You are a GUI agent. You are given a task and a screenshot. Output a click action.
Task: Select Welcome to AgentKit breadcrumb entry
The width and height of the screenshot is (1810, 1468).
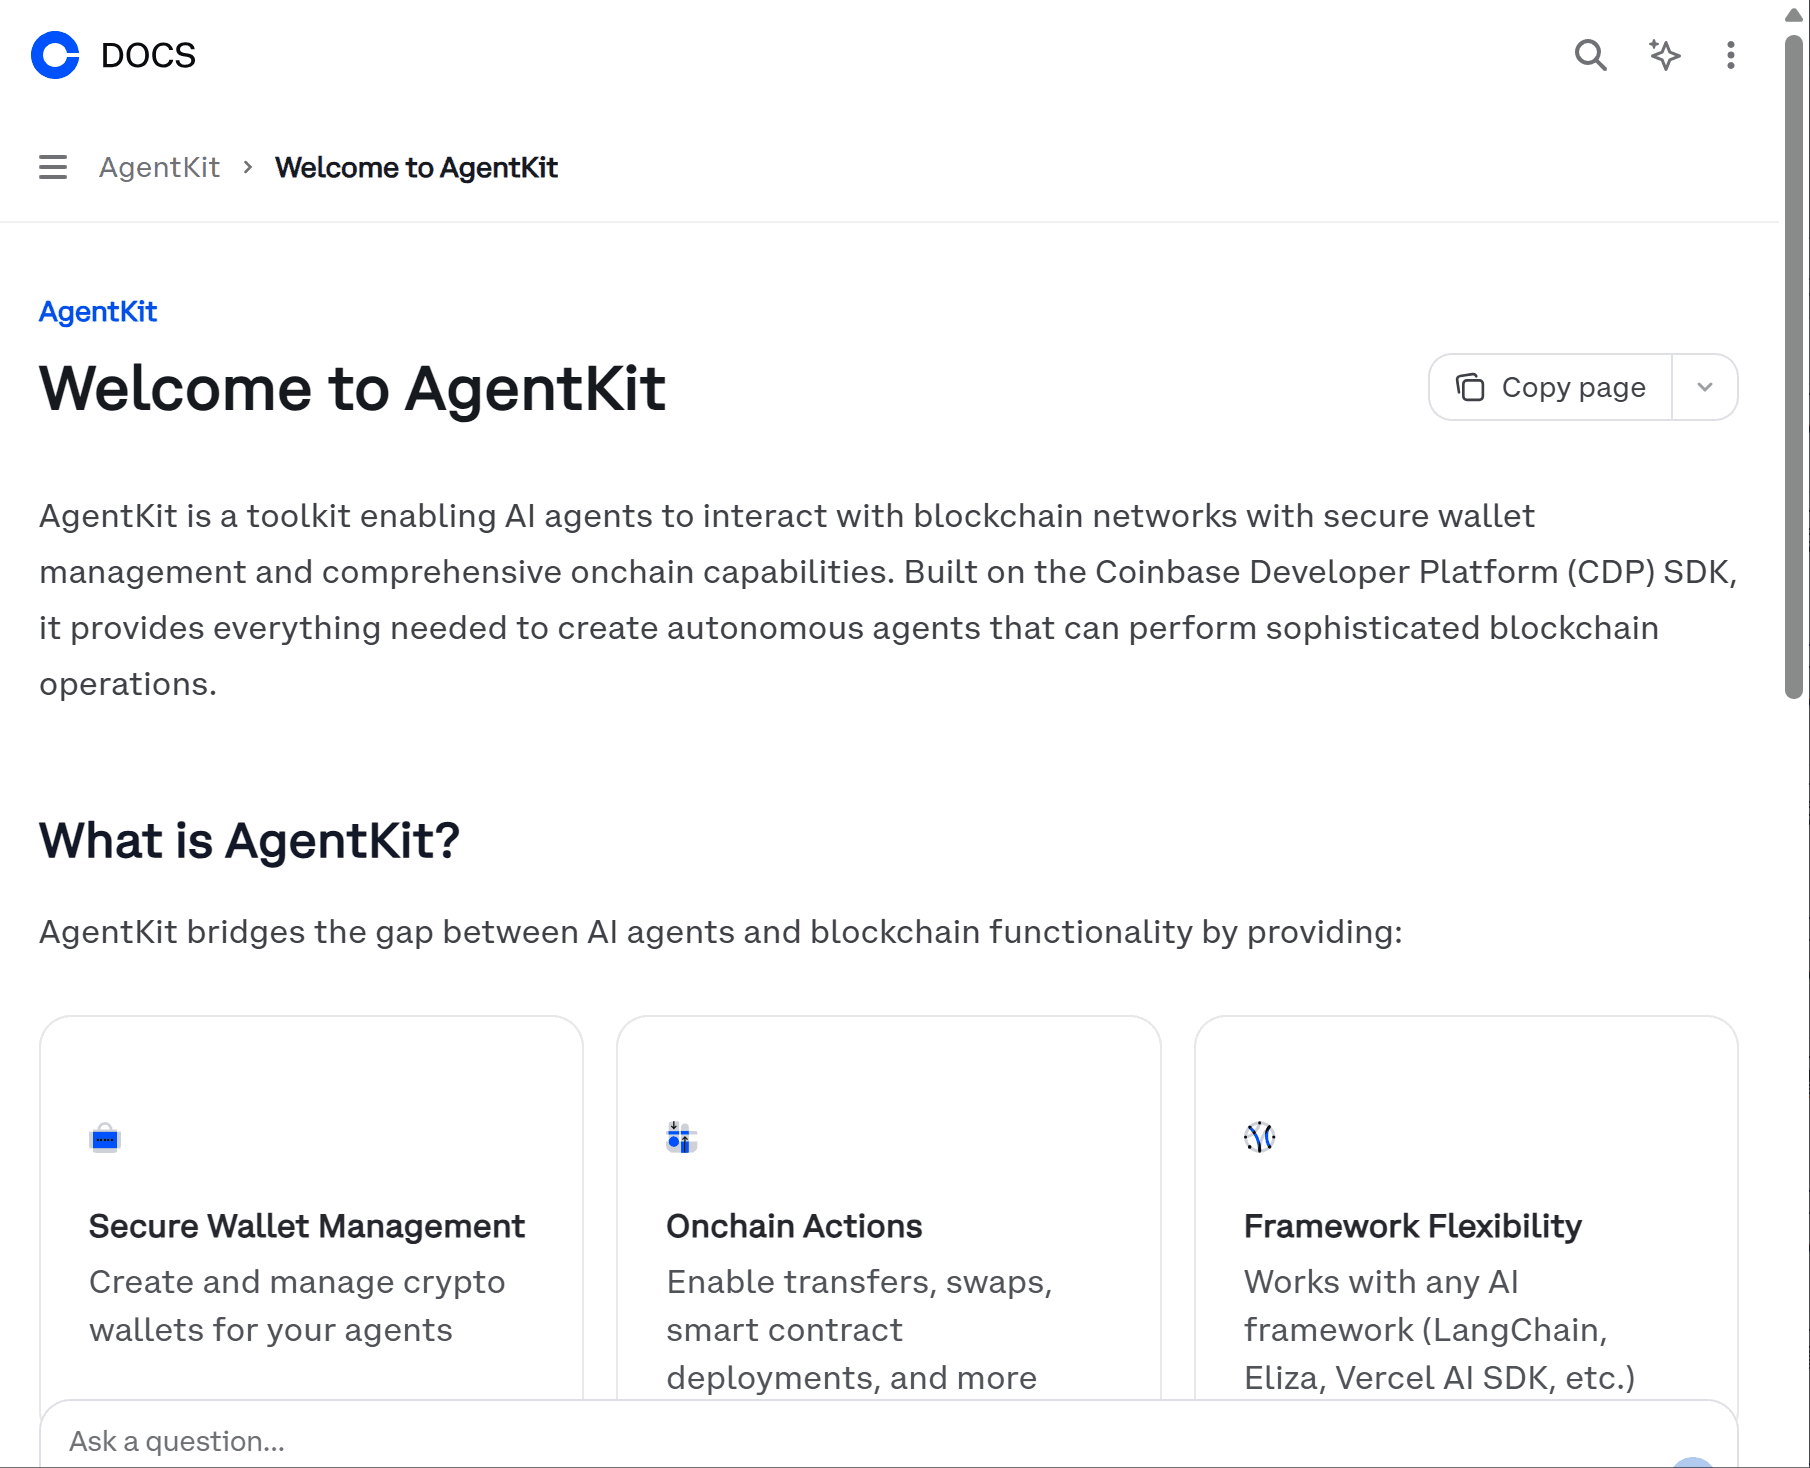pos(416,167)
